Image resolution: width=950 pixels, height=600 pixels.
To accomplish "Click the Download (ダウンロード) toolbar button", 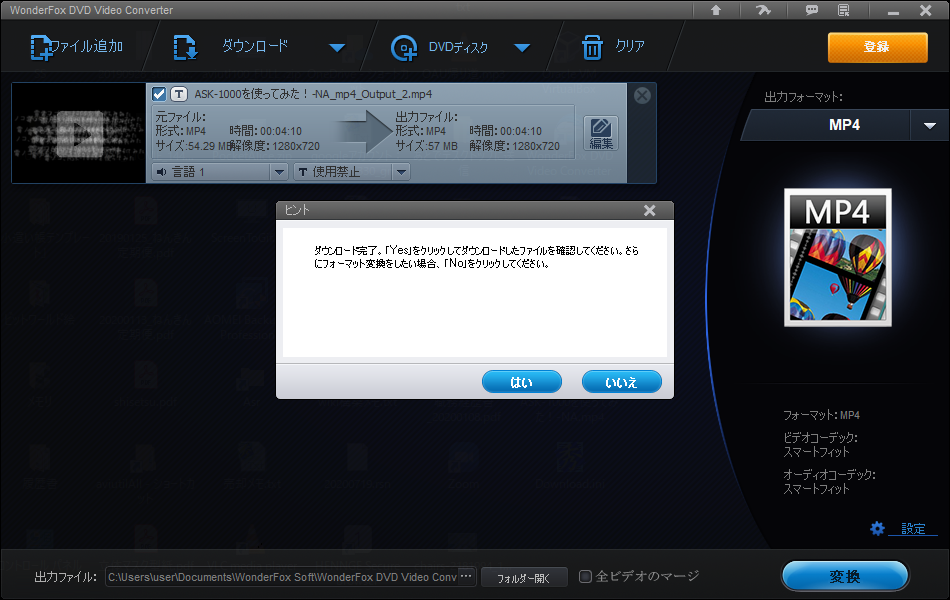I will pos(230,47).
